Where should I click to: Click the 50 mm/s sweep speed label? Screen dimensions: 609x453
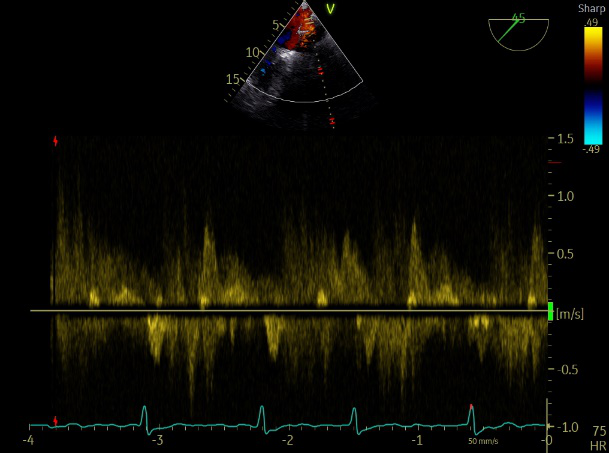click(x=483, y=440)
